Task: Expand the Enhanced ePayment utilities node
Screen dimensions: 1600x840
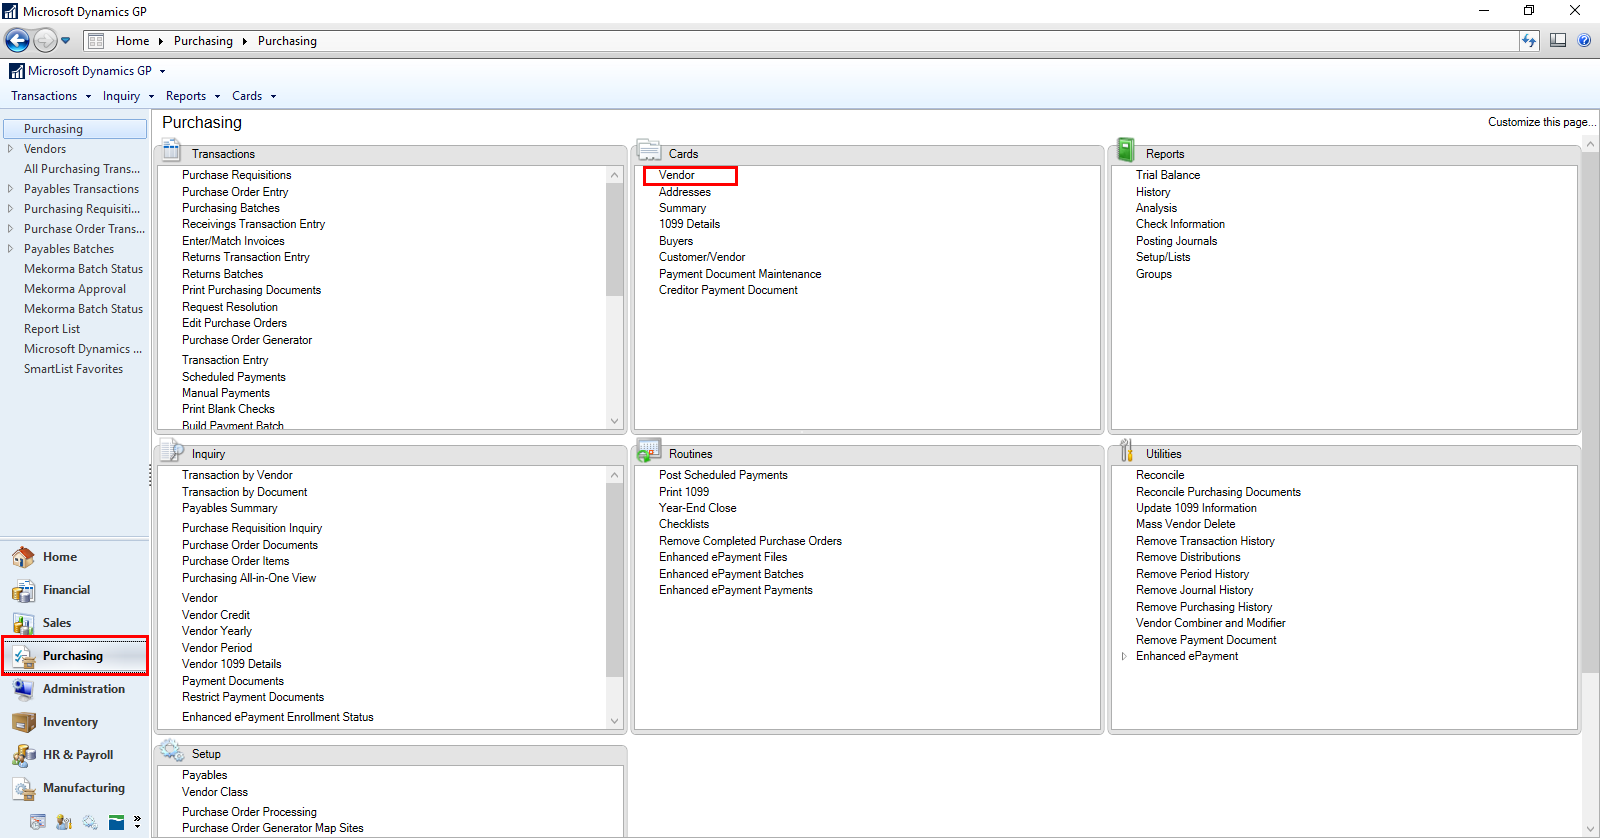Action: [1124, 657]
